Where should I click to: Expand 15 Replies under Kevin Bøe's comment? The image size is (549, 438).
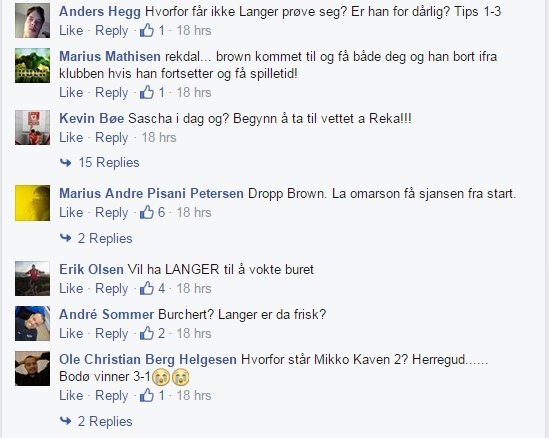point(109,162)
